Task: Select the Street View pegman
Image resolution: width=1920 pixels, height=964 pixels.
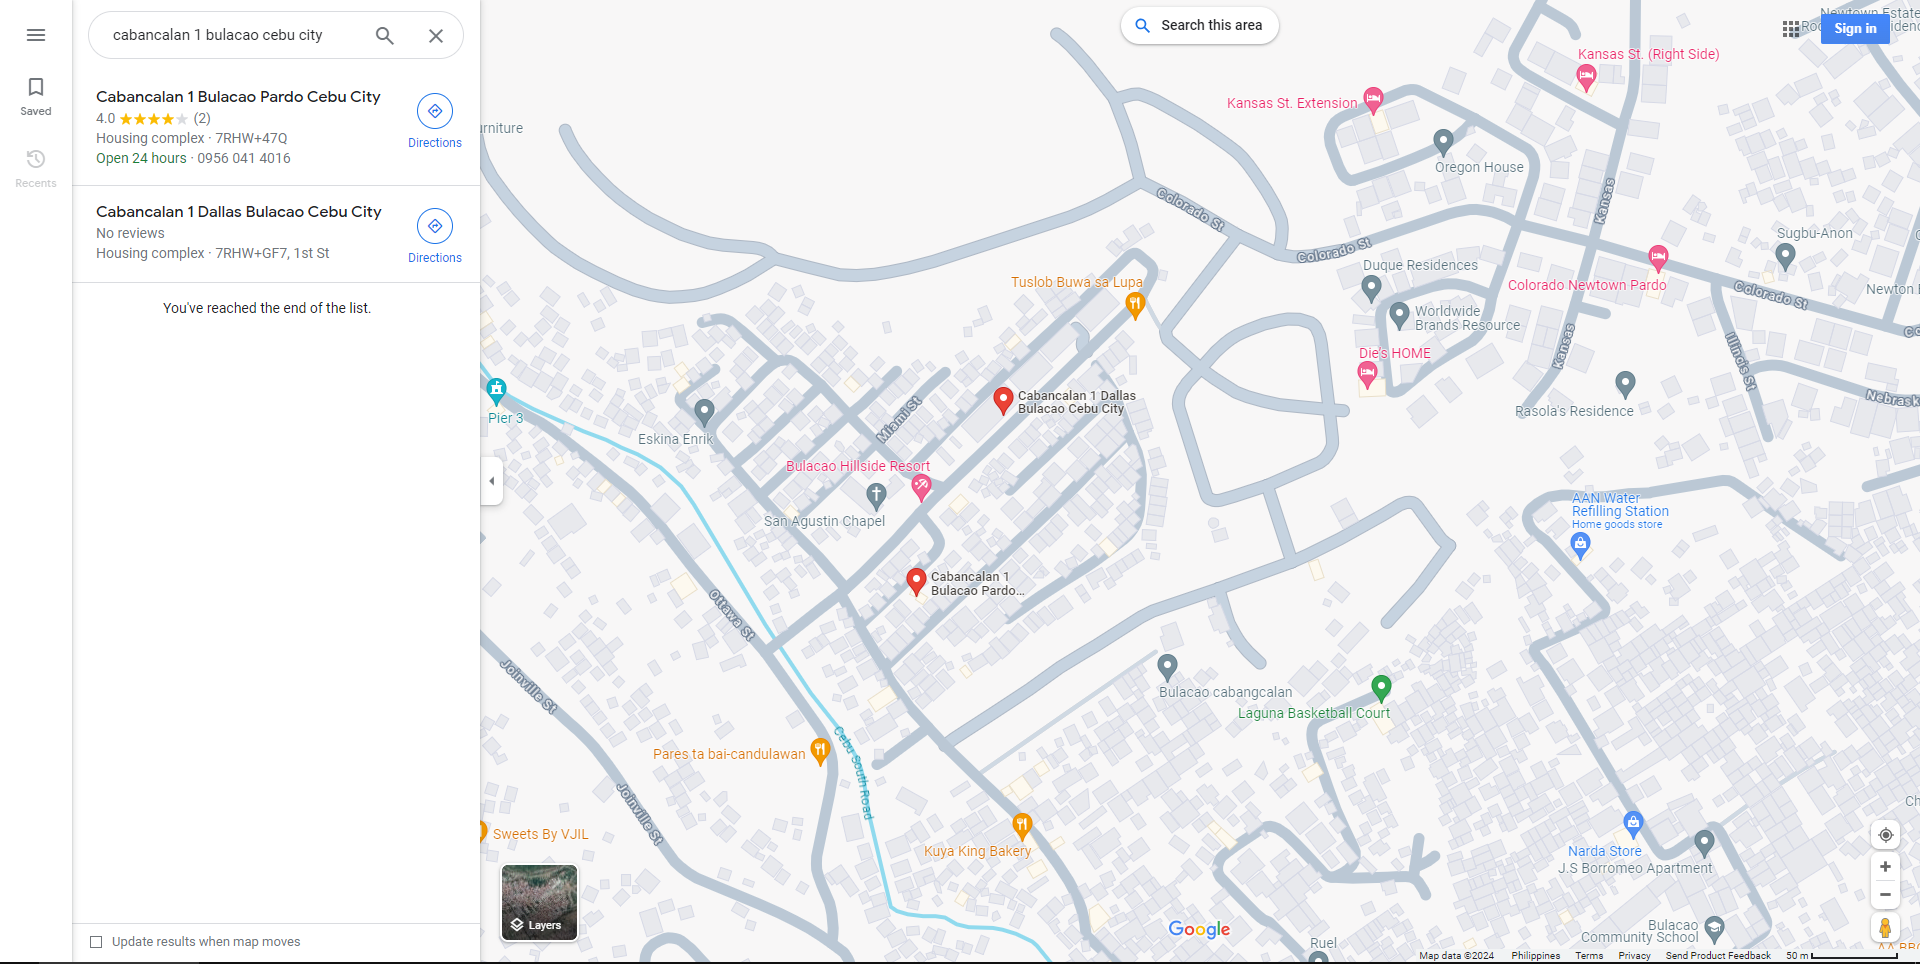Action: pyautogui.click(x=1885, y=928)
